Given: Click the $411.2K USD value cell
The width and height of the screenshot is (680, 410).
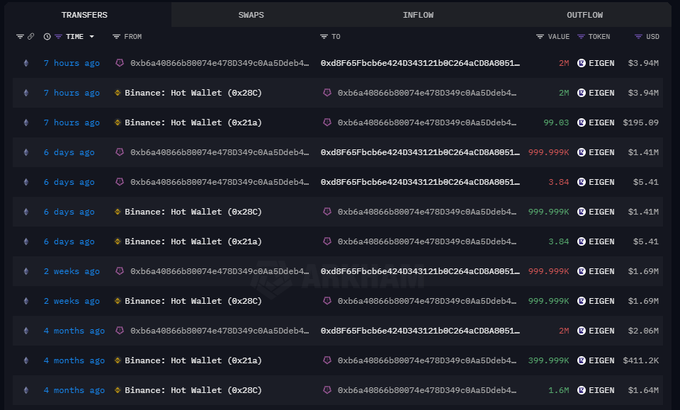Looking at the screenshot, I should coord(640,360).
